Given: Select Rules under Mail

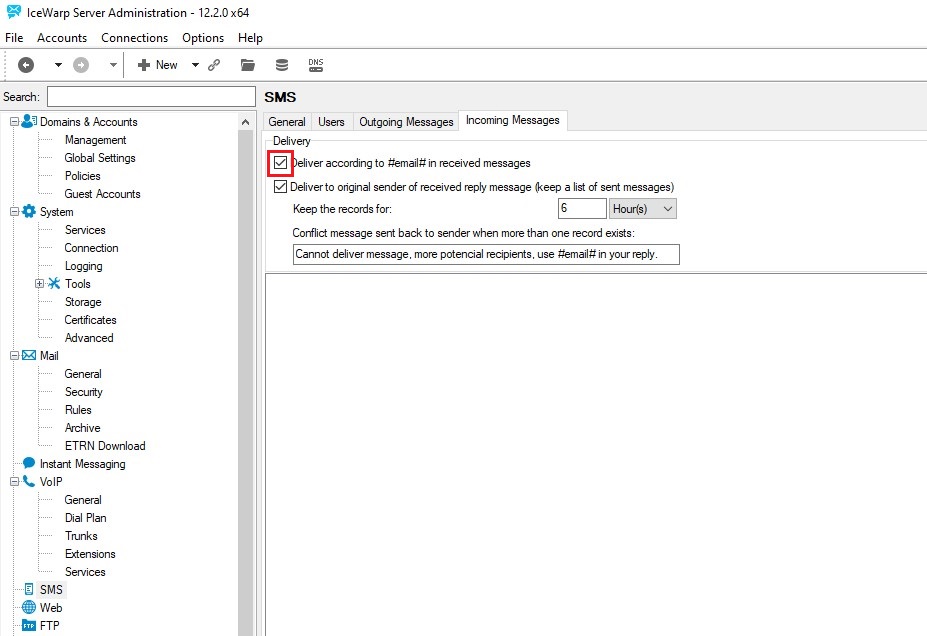Looking at the screenshot, I should click(78, 410).
